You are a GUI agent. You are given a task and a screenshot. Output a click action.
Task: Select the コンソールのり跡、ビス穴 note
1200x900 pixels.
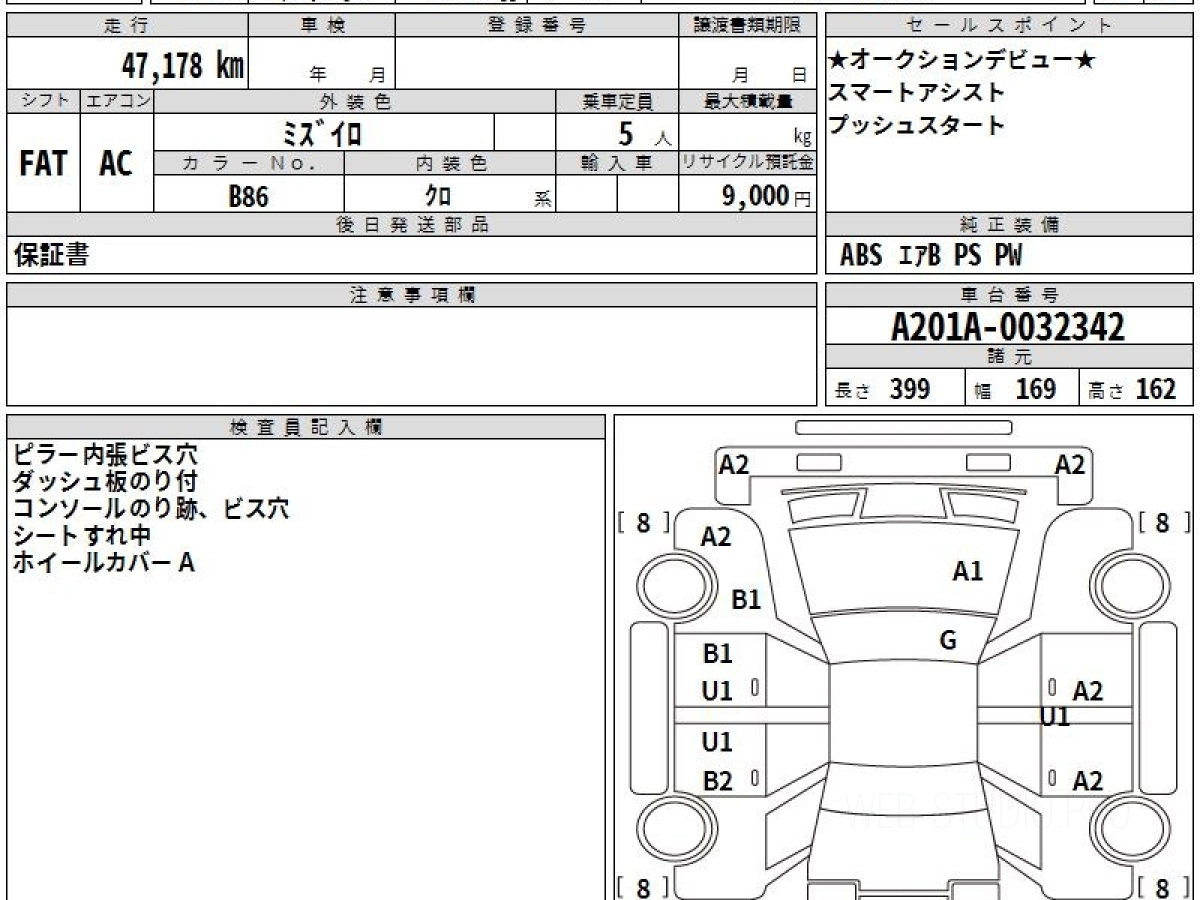coord(151,509)
